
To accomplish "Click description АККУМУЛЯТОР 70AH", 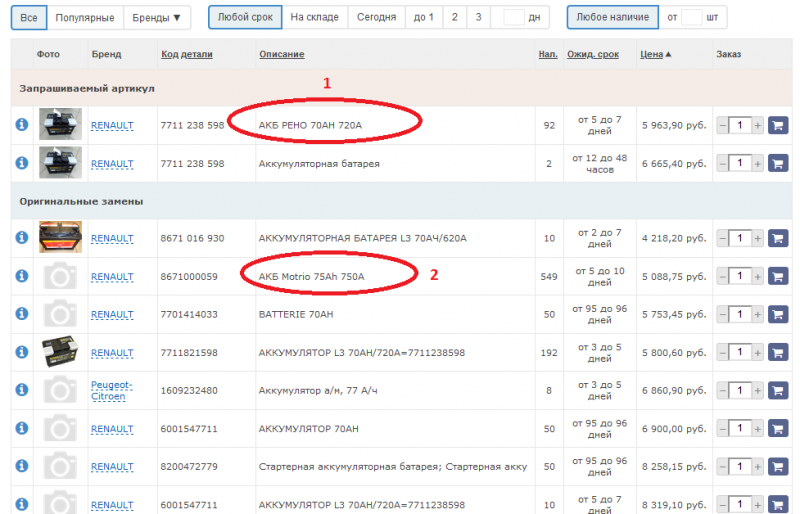I will 308,429.
